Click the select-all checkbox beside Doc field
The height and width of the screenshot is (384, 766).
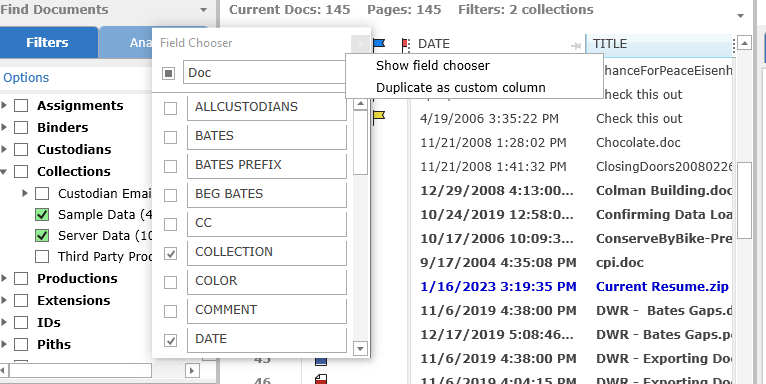[169, 73]
